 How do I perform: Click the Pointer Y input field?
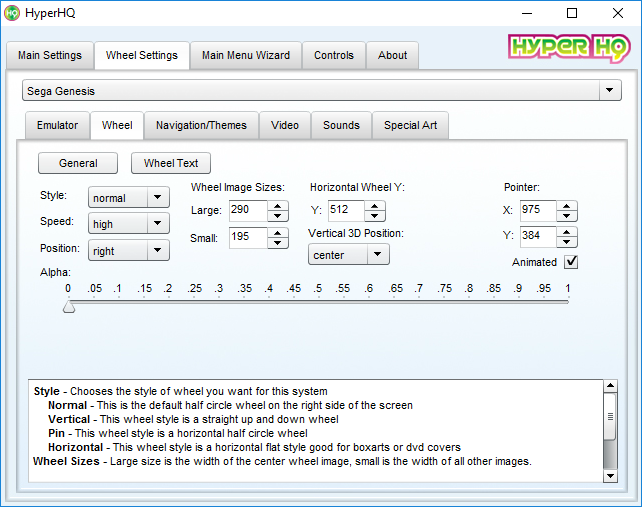coord(538,237)
